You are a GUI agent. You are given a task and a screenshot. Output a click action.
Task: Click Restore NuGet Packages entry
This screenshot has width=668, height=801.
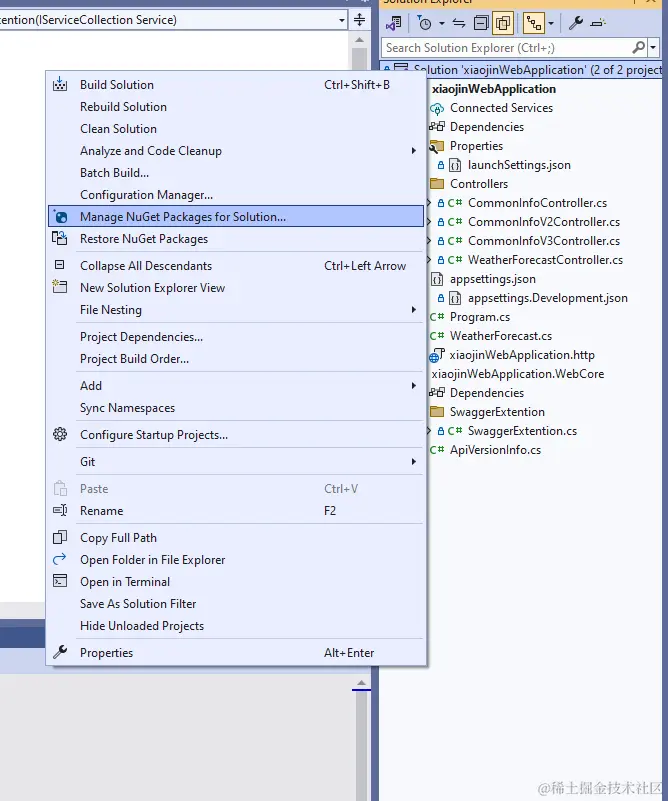236,239
